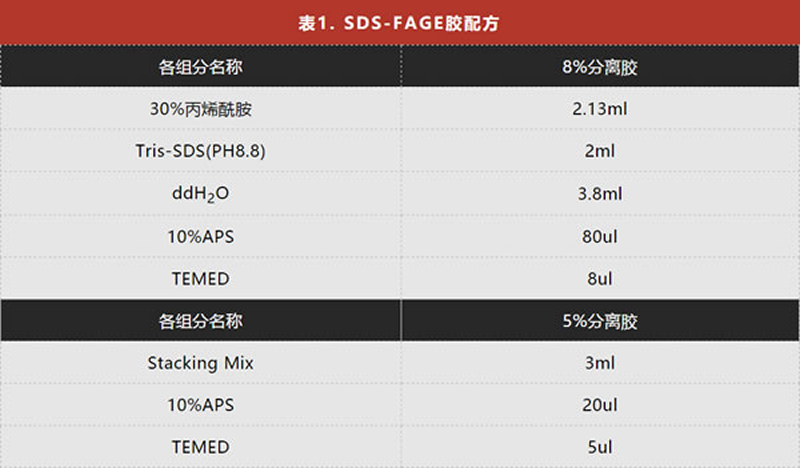The width and height of the screenshot is (800, 468).
Task: Click the 5ul value cell
Action: [599, 447]
